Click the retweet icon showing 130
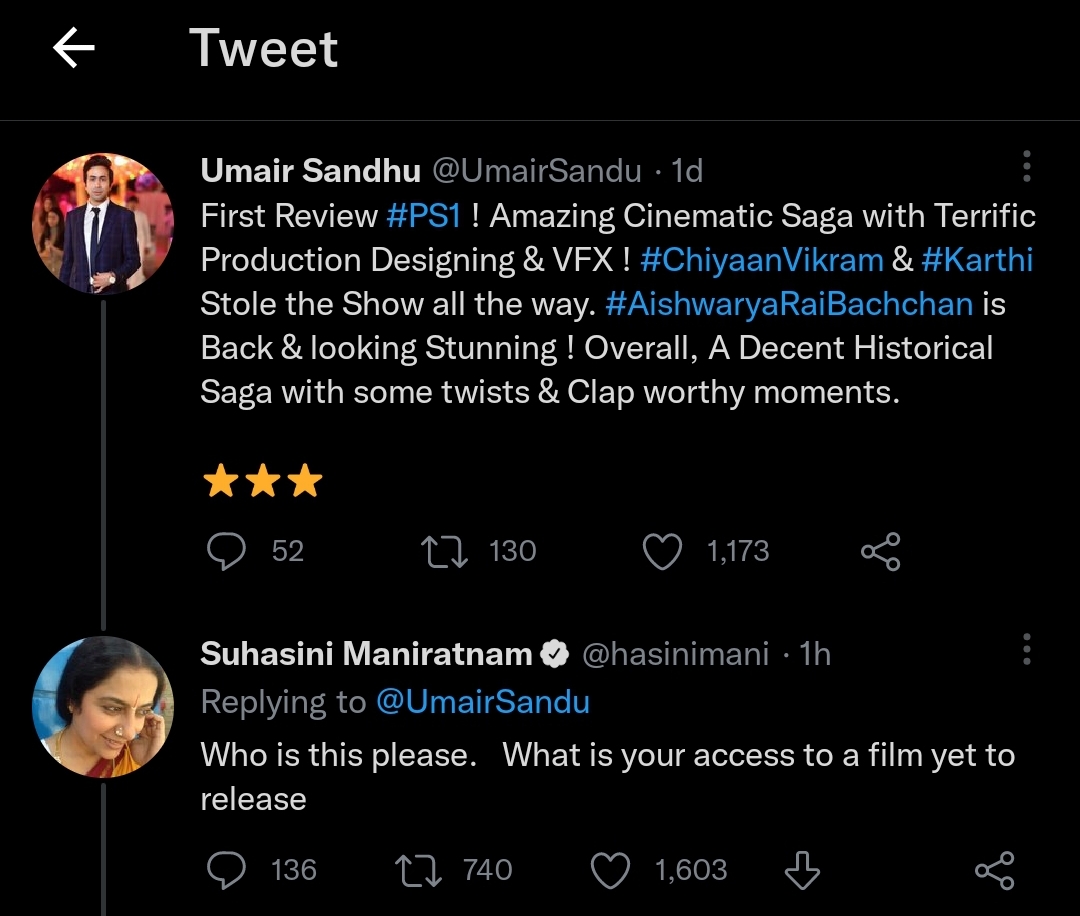This screenshot has height=916, width=1080. 443,551
